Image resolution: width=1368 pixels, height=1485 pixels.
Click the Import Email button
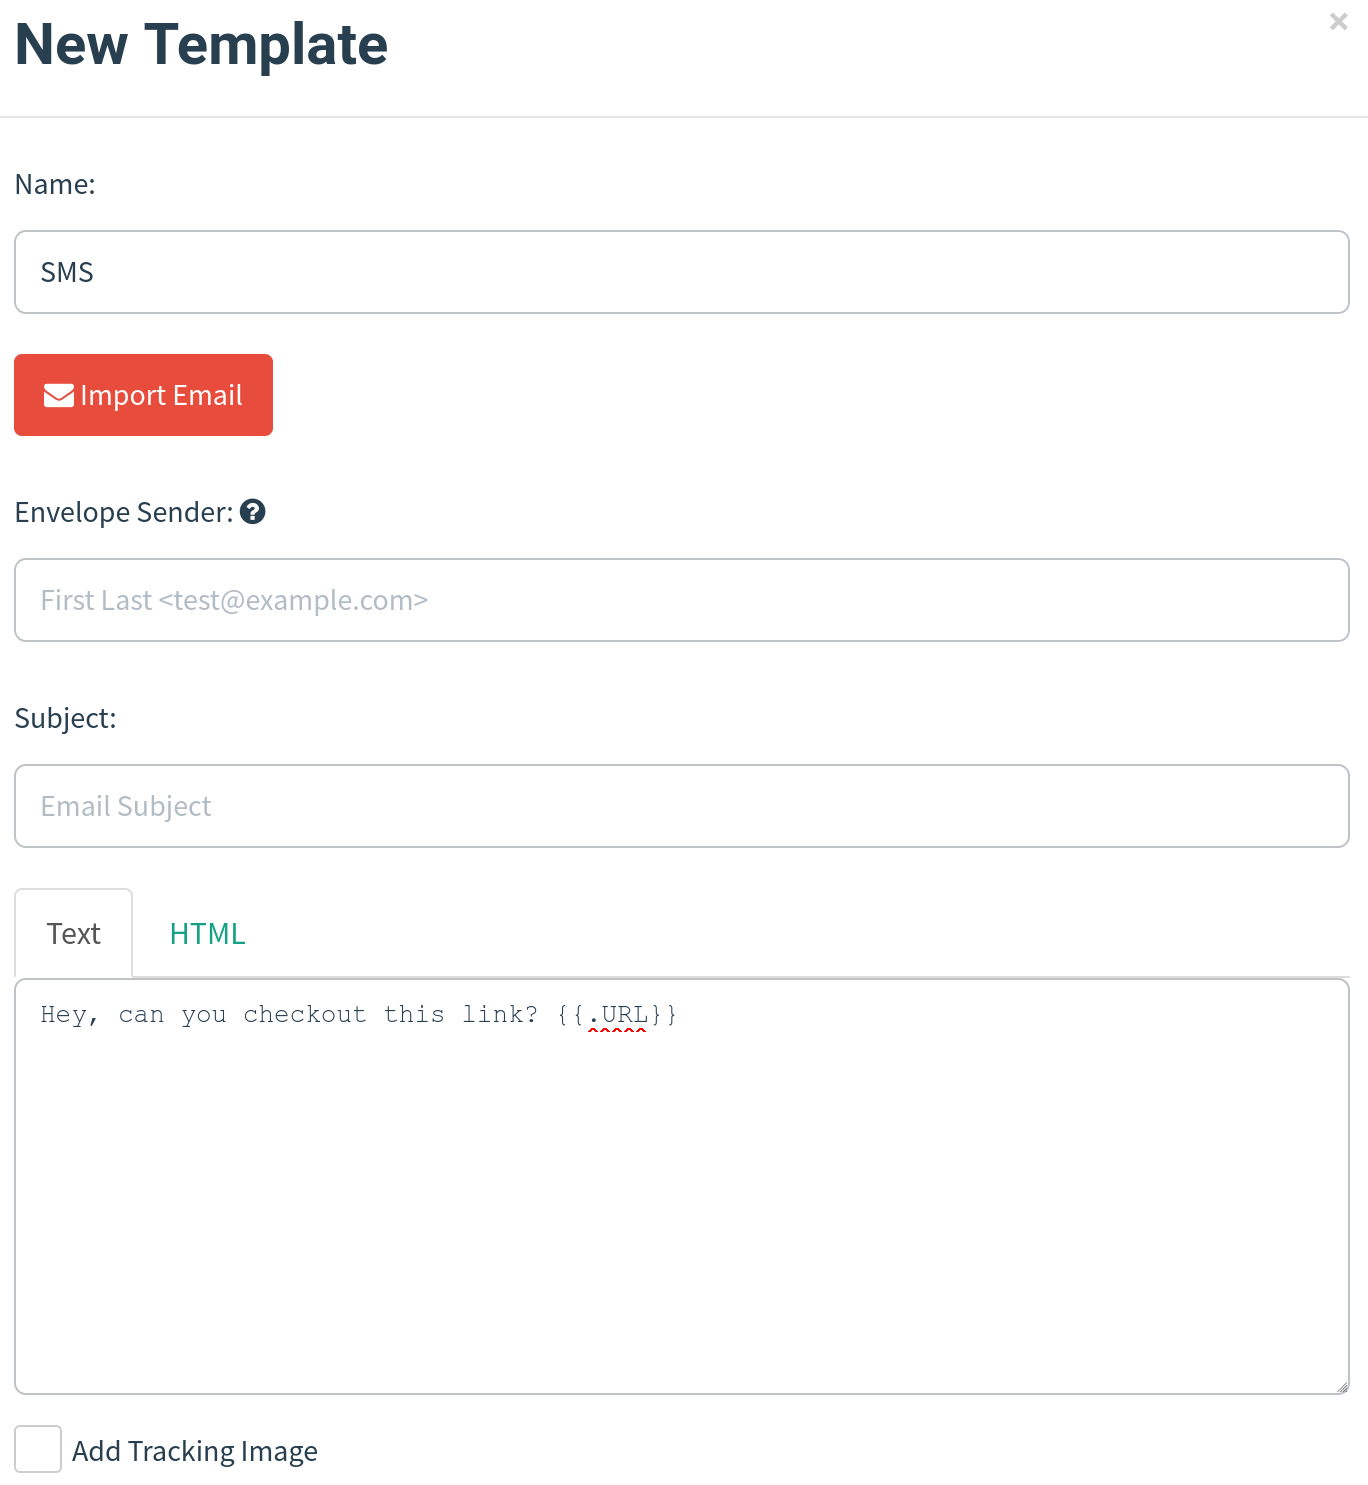click(143, 394)
